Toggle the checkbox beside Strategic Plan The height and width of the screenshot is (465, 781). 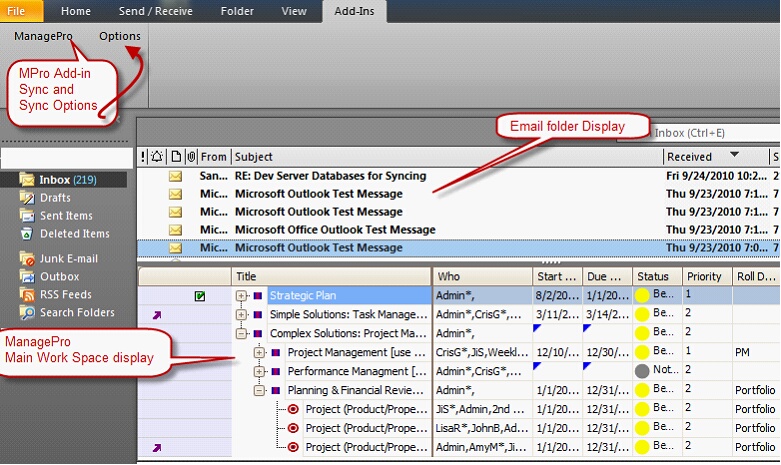tap(200, 296)
